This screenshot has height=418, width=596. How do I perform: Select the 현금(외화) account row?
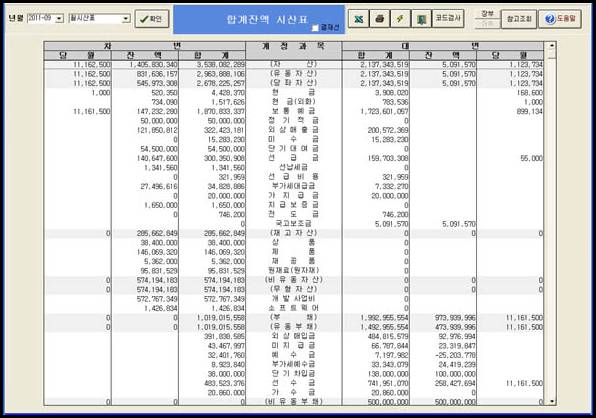293,102
